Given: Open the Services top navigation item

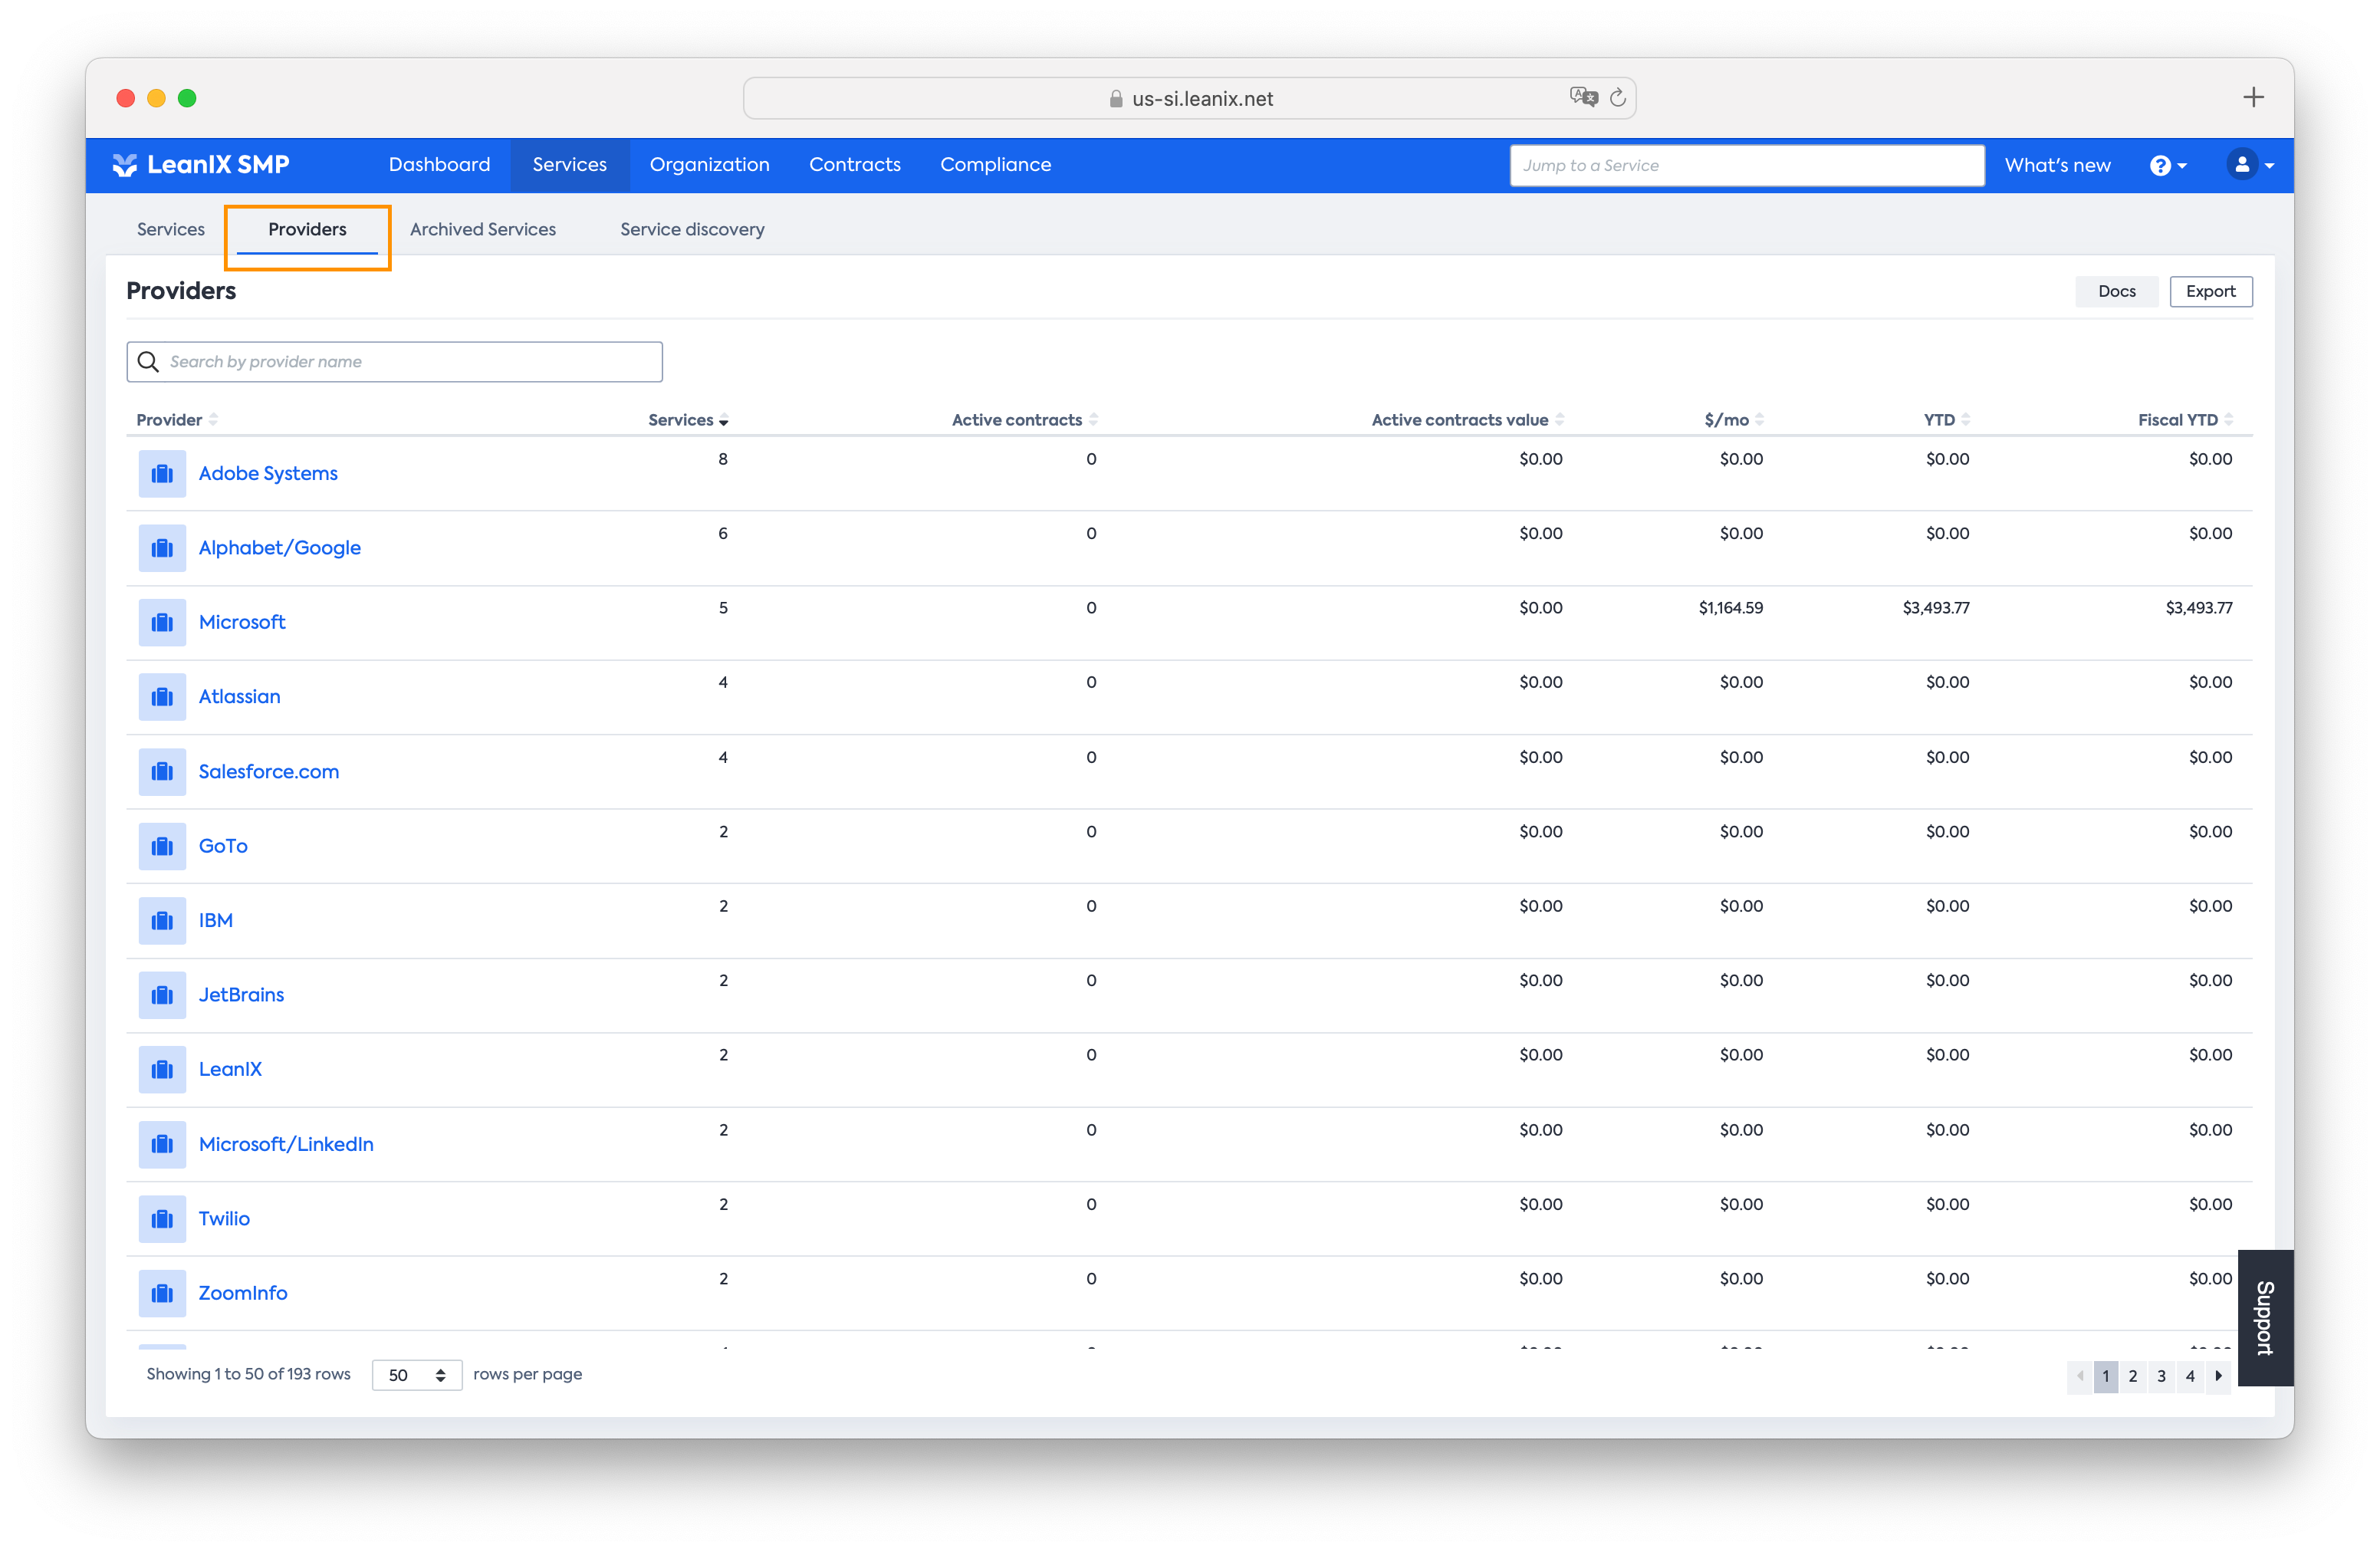Looking at the screenshot, I should pyautogui.click(x=569, y=165).
